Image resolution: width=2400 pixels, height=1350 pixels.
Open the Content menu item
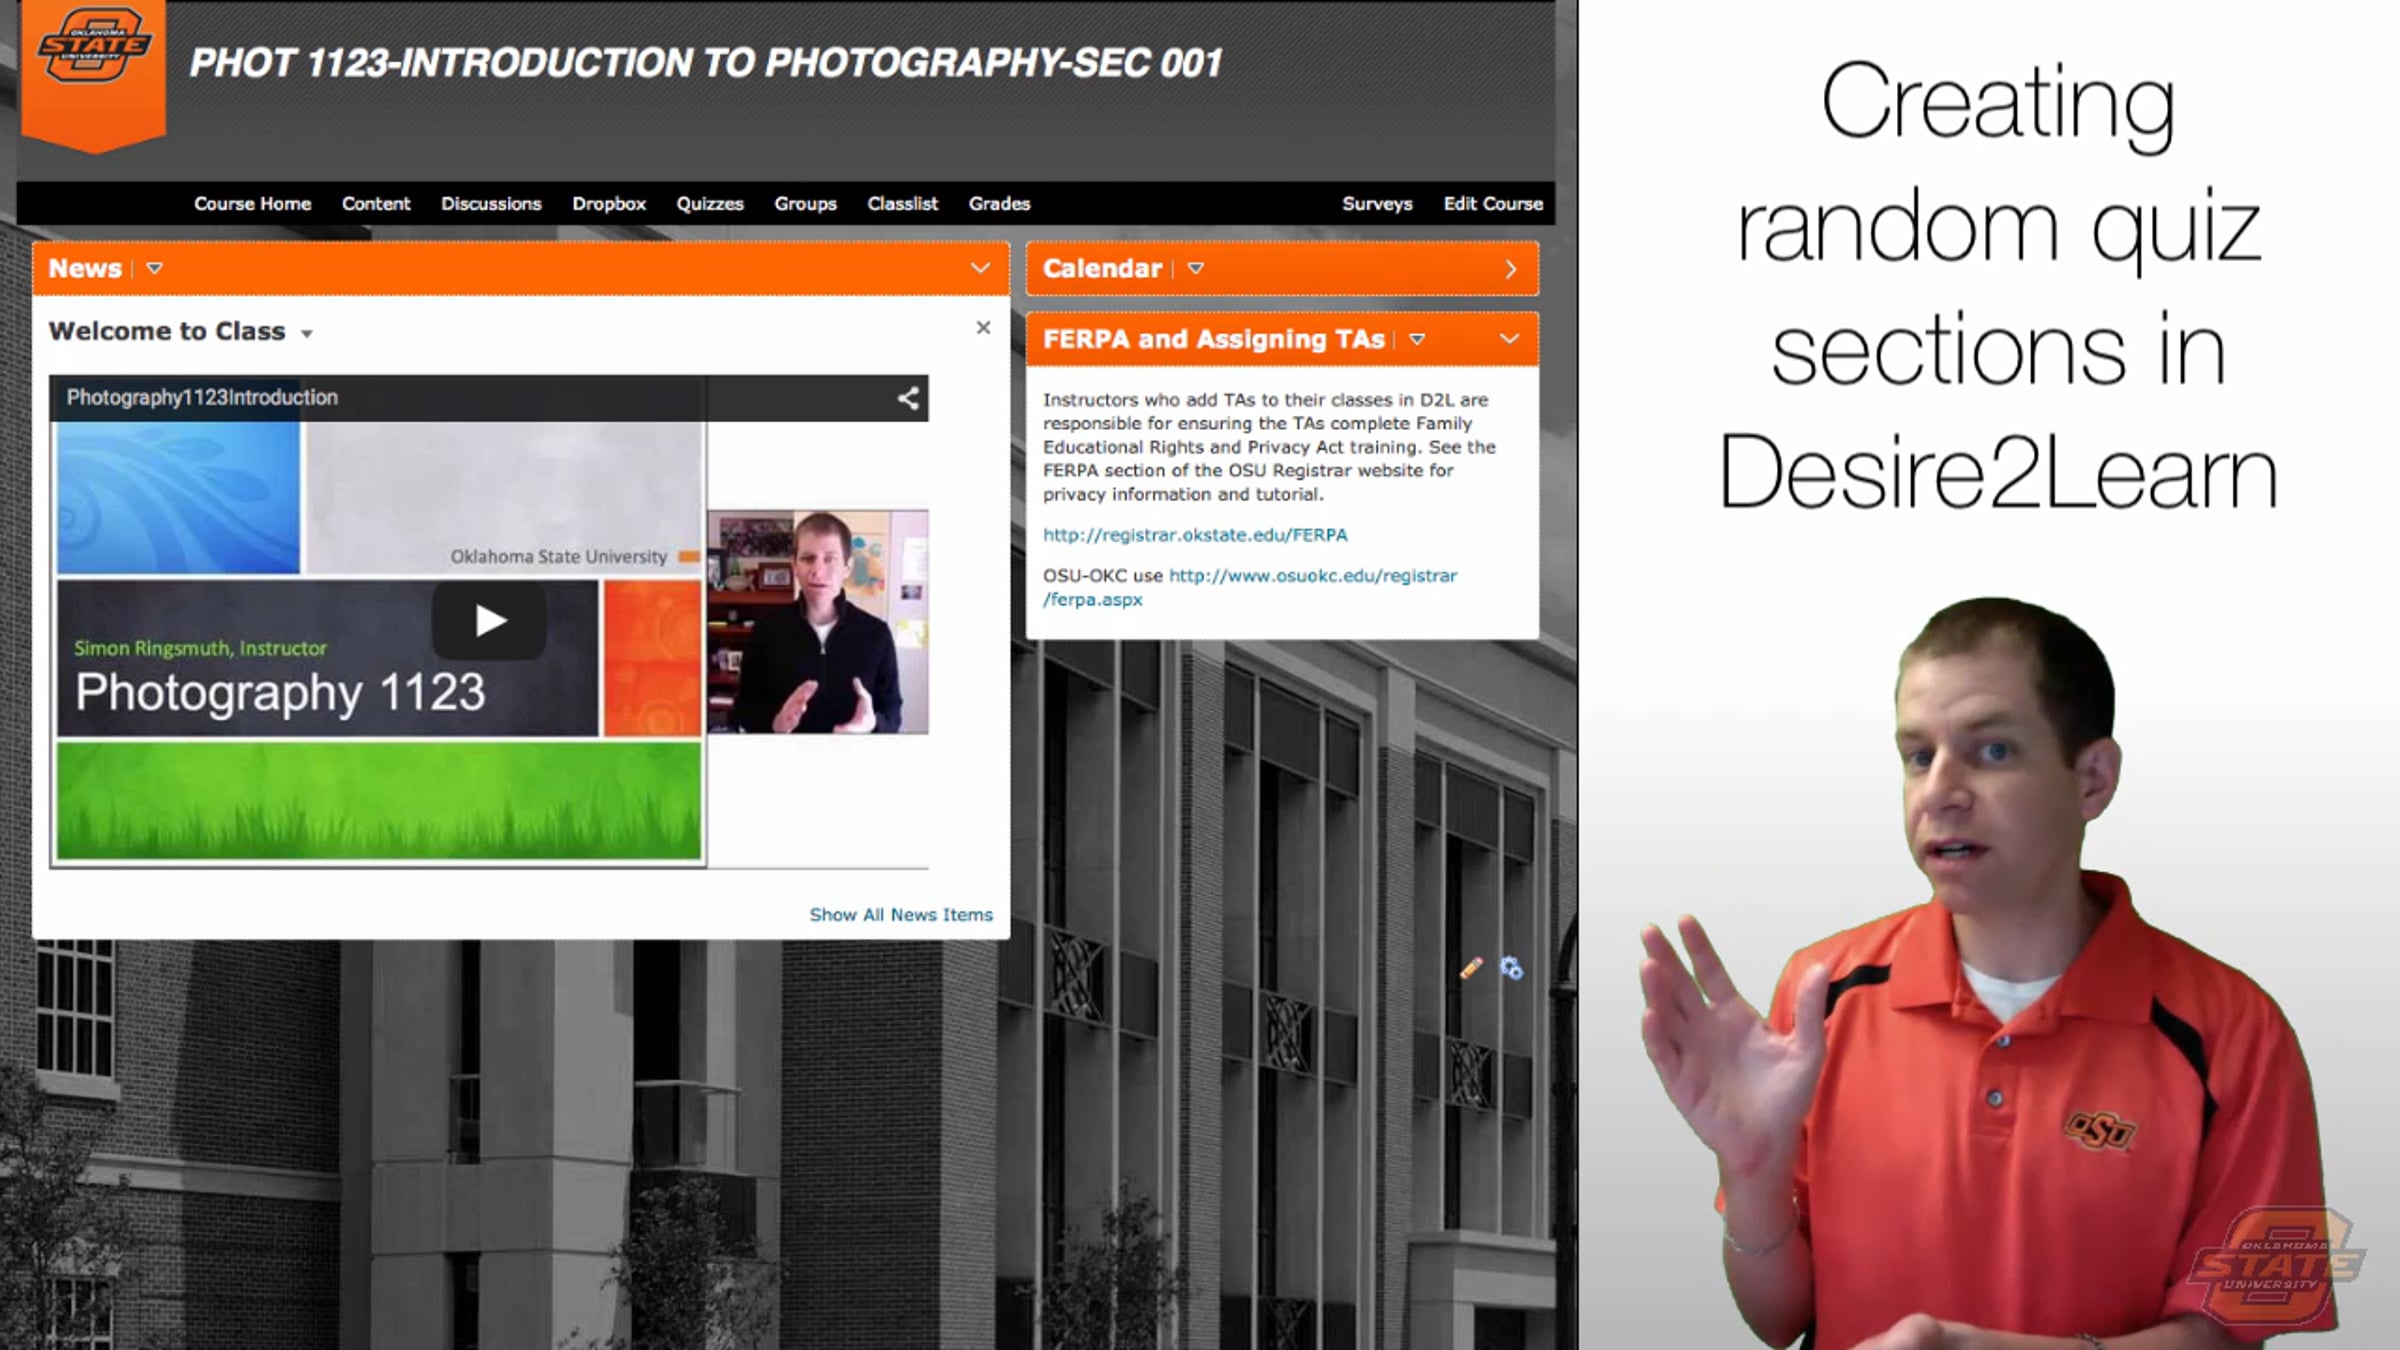[376, 204]
